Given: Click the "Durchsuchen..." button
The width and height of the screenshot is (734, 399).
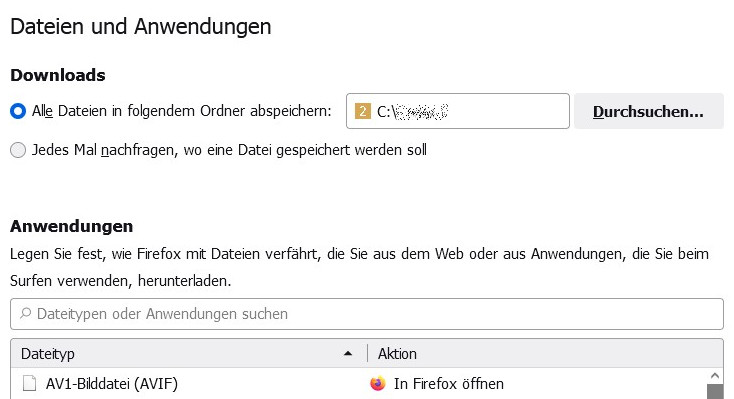Looking at the screenshot, I should click(x=649, y=111).
